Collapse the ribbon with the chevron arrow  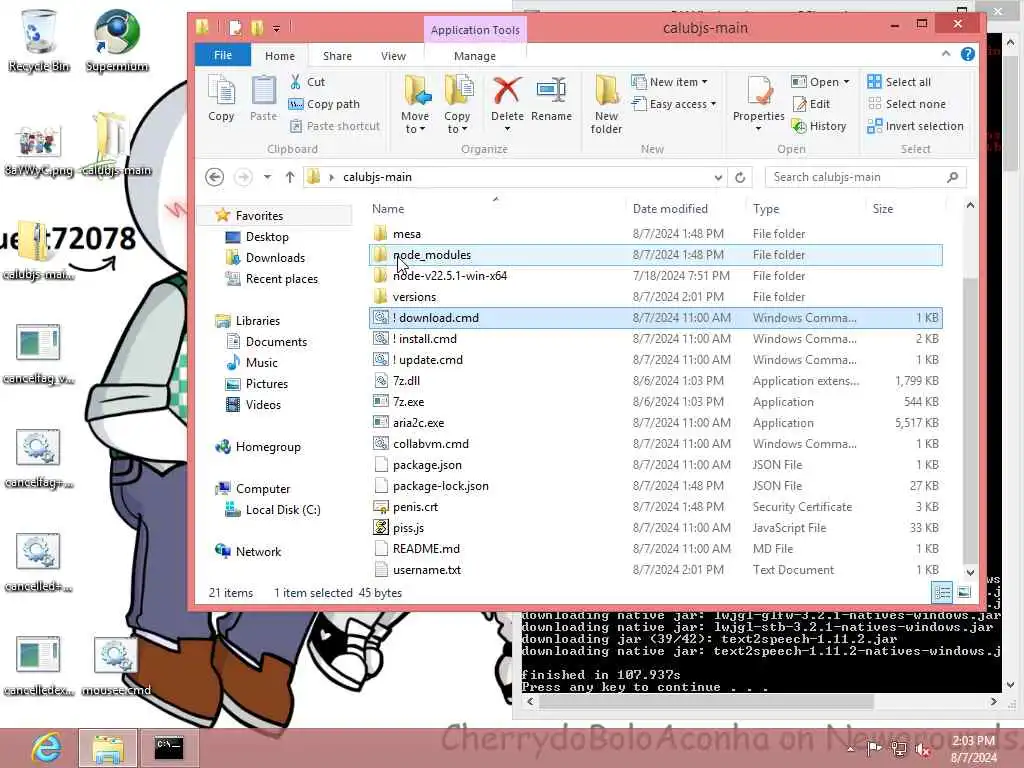(946, 54)
